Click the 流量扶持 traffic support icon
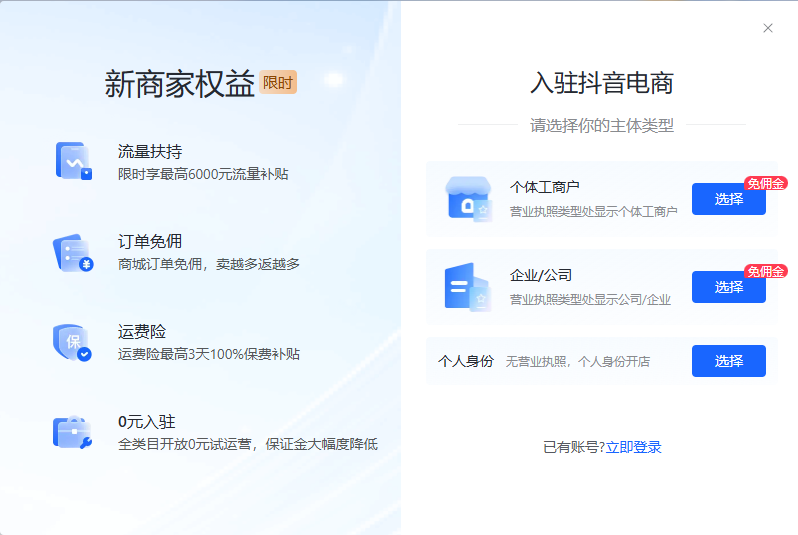Image resolution: width=798 pixels, height=535 pixels. [74, 161]
